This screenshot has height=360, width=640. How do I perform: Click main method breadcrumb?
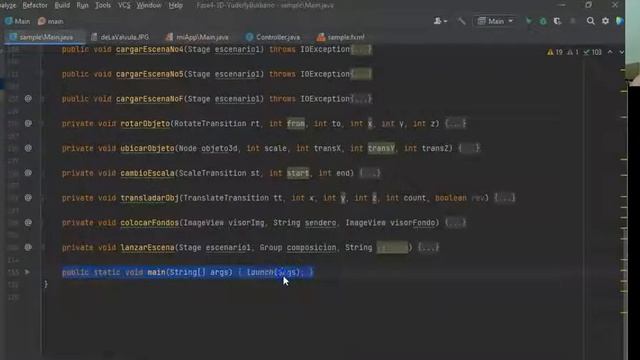tap(51, 21)
